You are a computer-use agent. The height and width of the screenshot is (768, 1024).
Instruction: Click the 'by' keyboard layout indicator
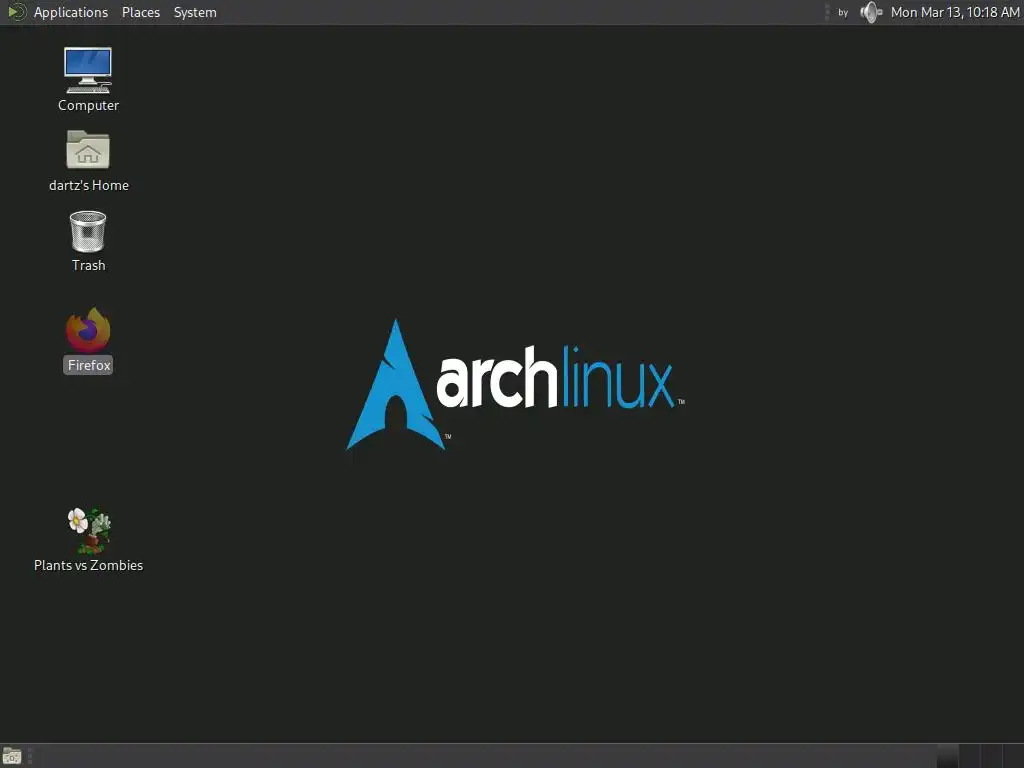[843, 12]
